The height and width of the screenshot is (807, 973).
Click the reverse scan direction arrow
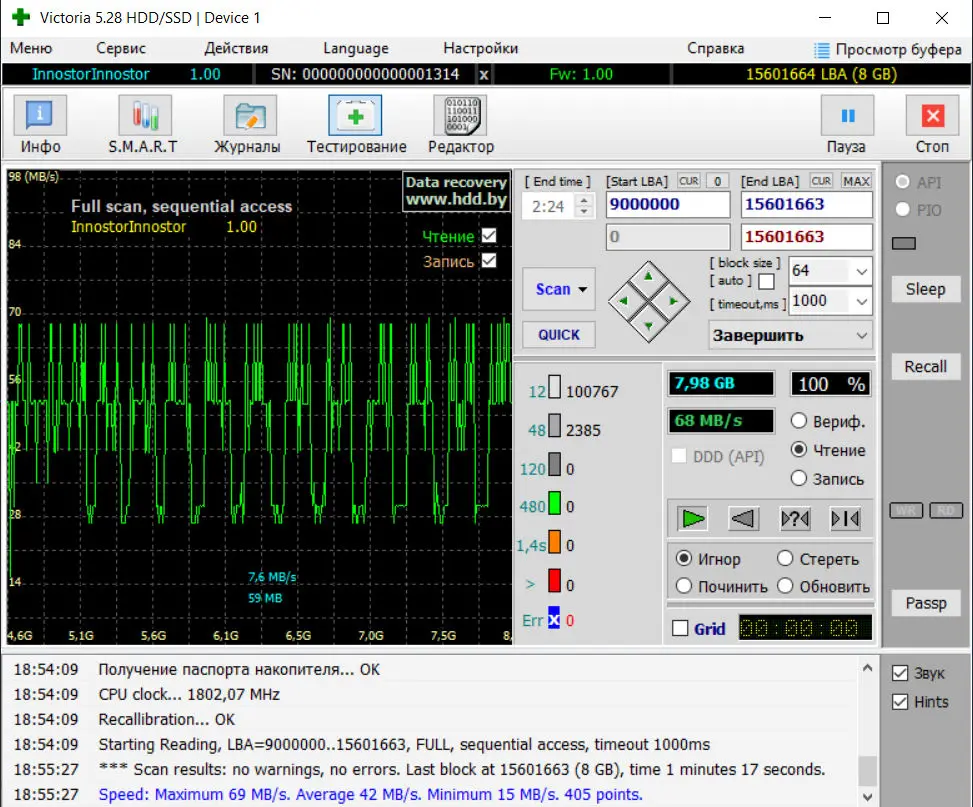[x=743, y=518]
